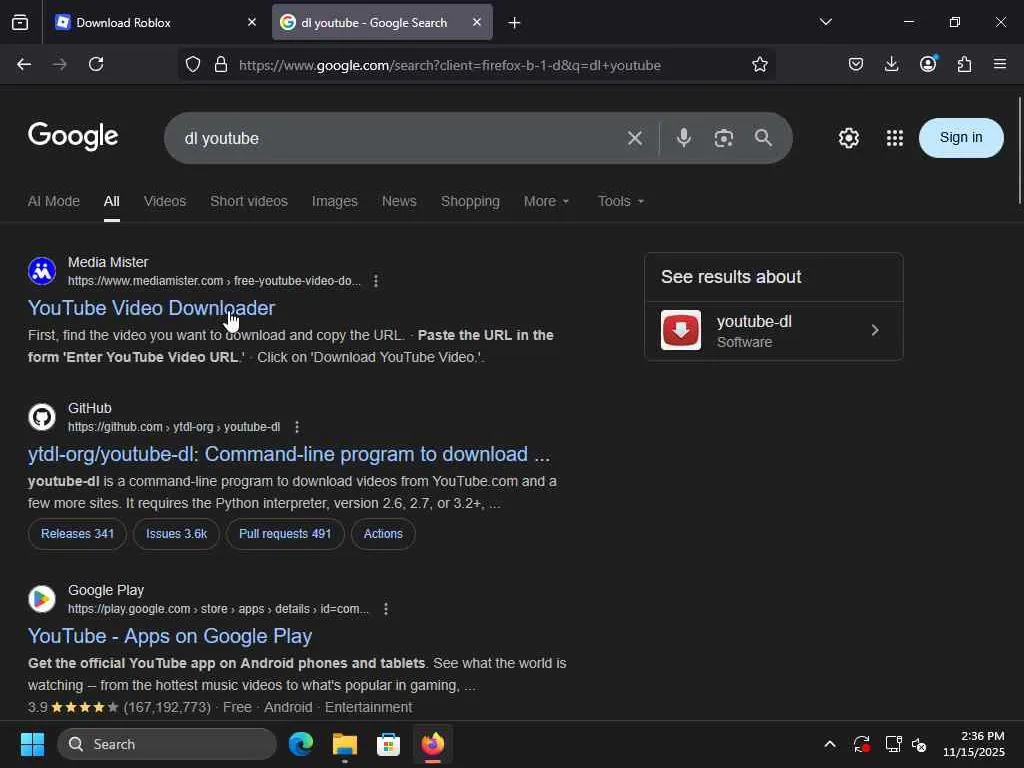Screen dimensions: 1024x768
Task: Click the Media Mister site favicon
Action: pos(42,271)
